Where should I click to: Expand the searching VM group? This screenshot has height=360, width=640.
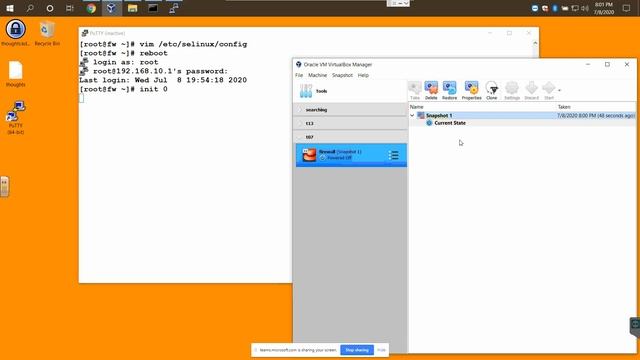click(x=300, y=110)
